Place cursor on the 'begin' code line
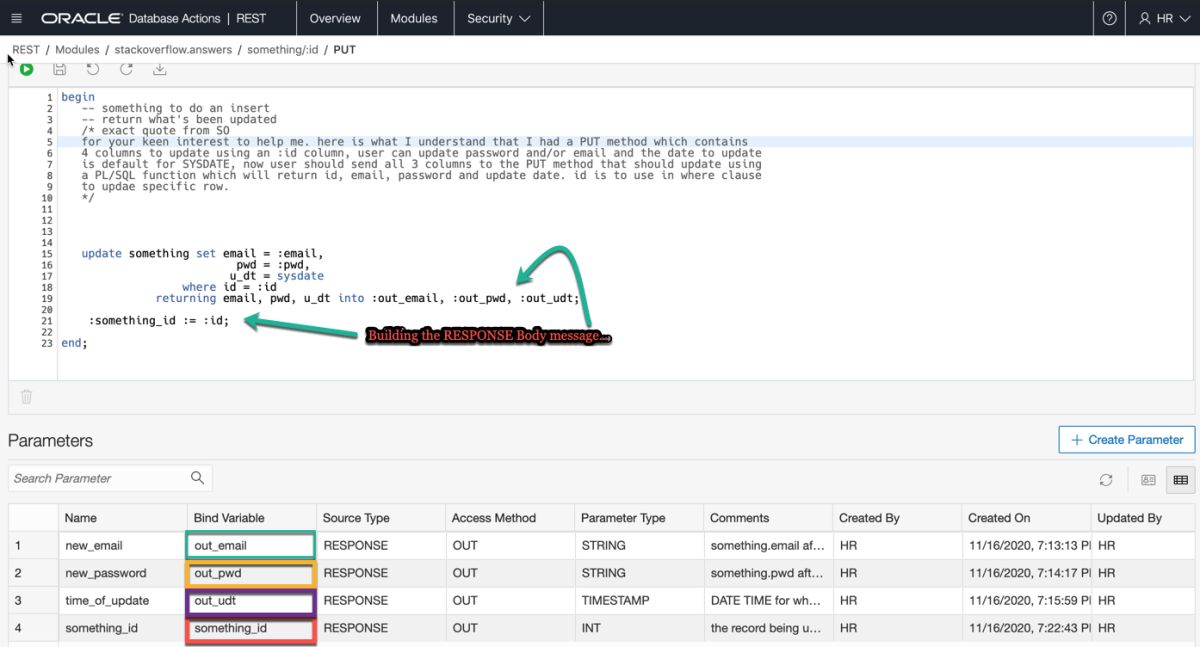The width and height of the screenshot is (1200, 647). click(x=78, y=97)
